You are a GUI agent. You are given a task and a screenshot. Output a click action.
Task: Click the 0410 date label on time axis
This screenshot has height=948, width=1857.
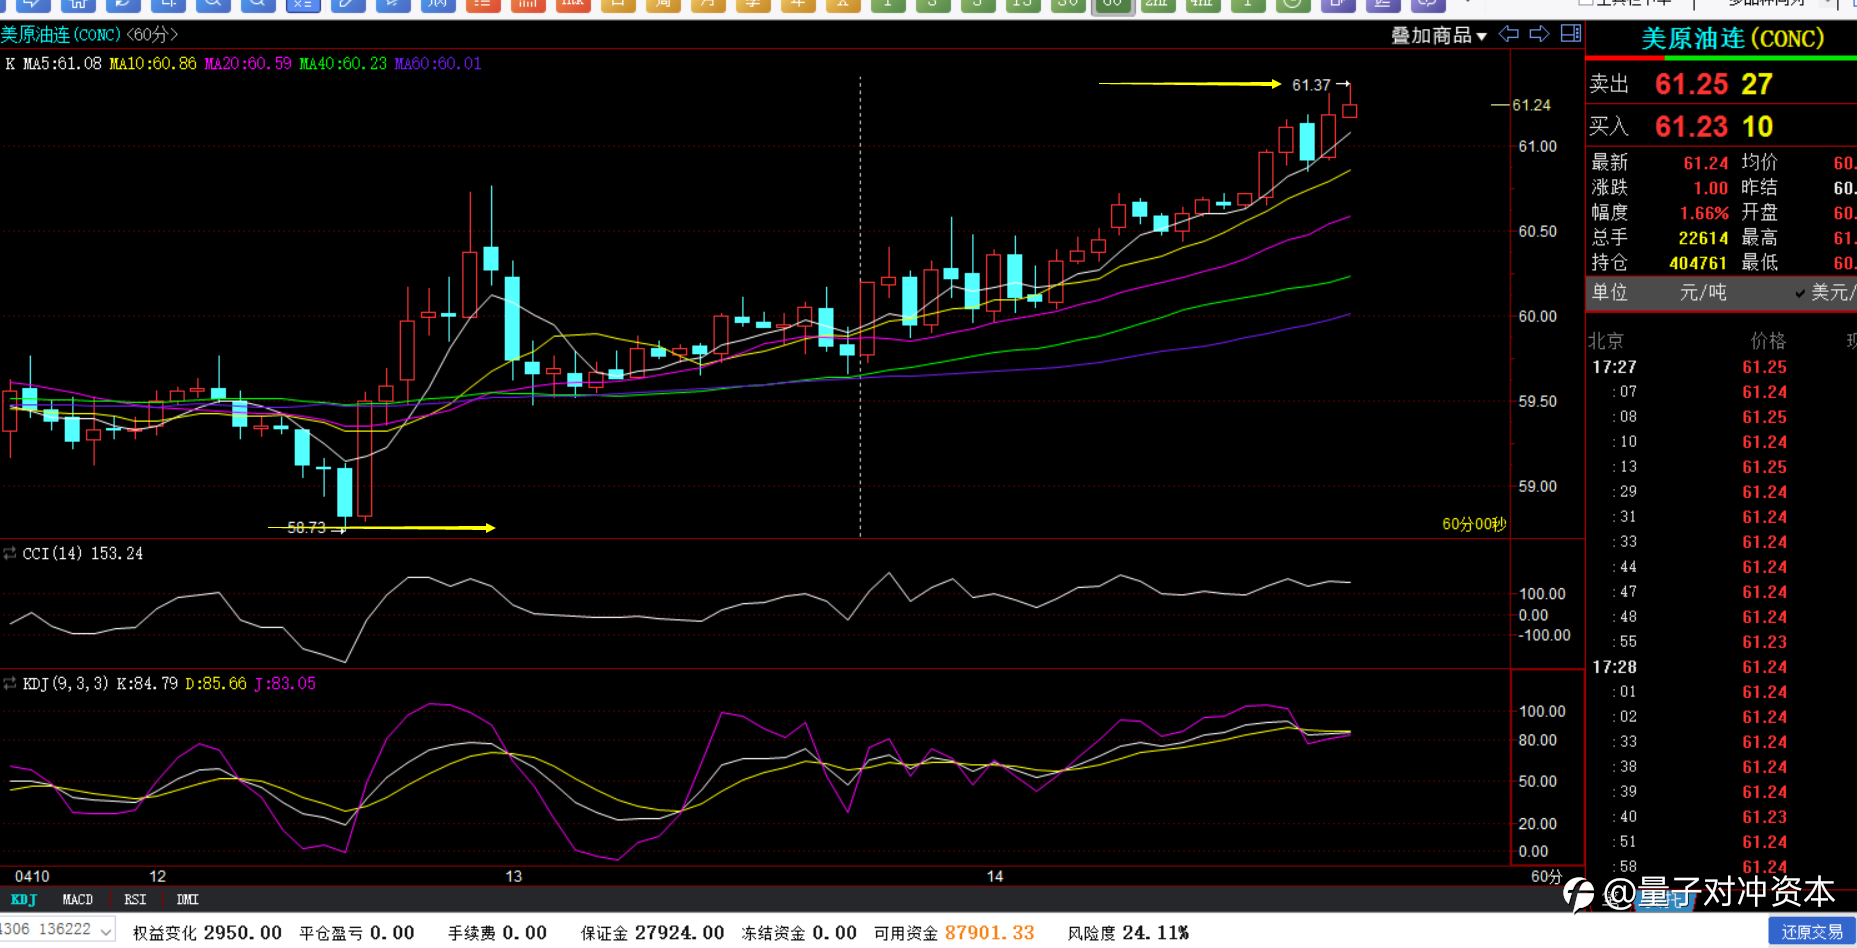(32, 876)
